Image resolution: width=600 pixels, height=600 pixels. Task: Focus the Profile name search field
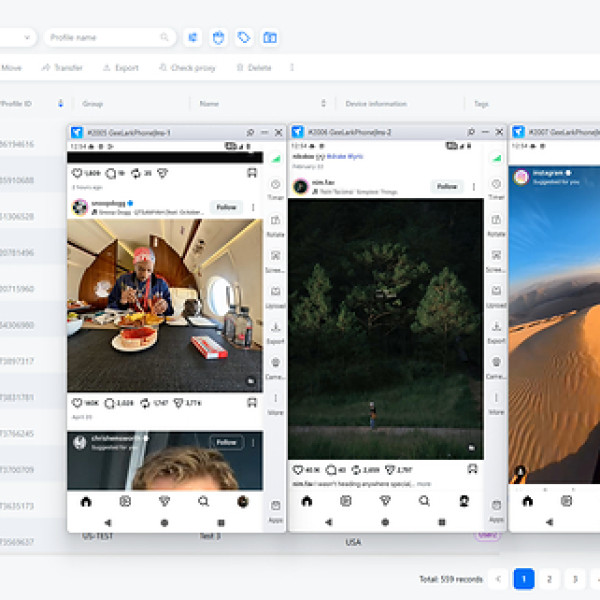pos(110,38)
